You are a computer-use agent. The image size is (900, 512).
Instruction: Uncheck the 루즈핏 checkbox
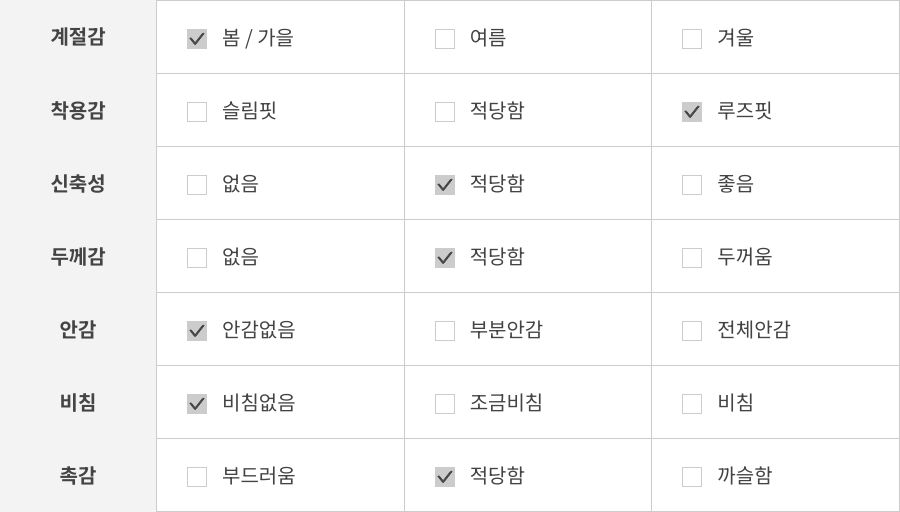pyautogui.click(x=692, y=112)
